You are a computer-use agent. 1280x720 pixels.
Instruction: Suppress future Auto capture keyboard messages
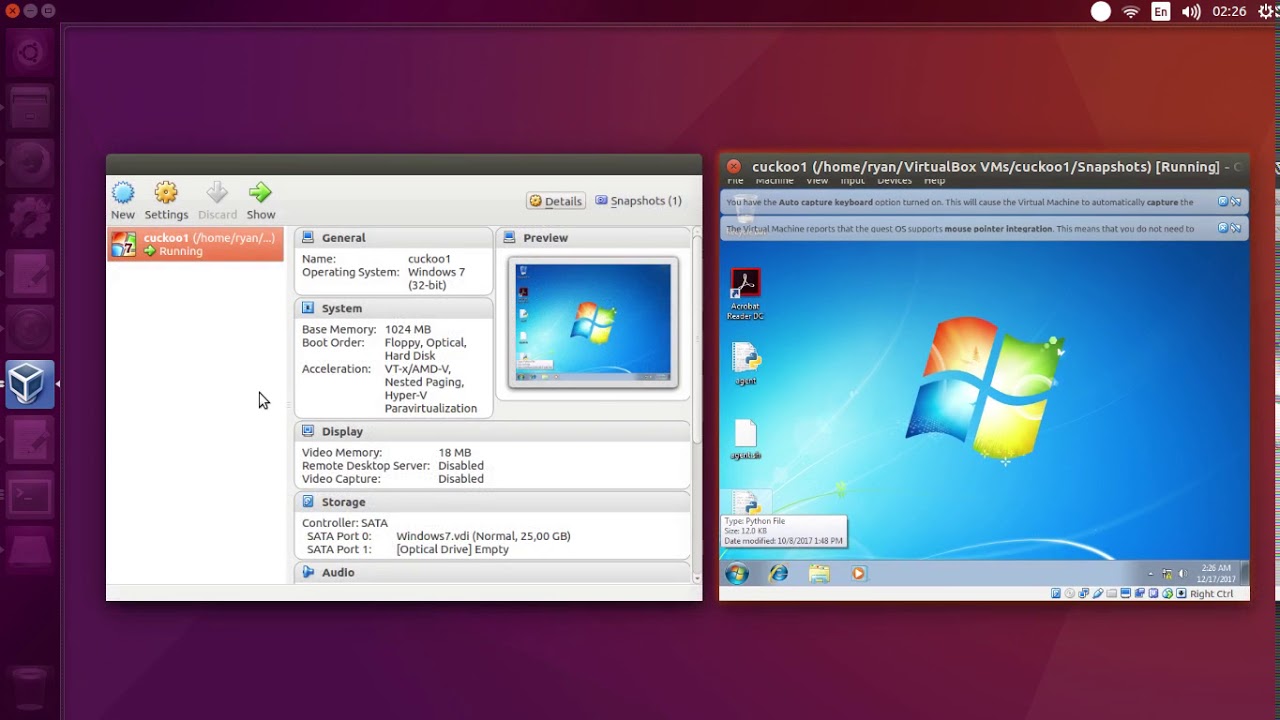[x=1236, y=202]
